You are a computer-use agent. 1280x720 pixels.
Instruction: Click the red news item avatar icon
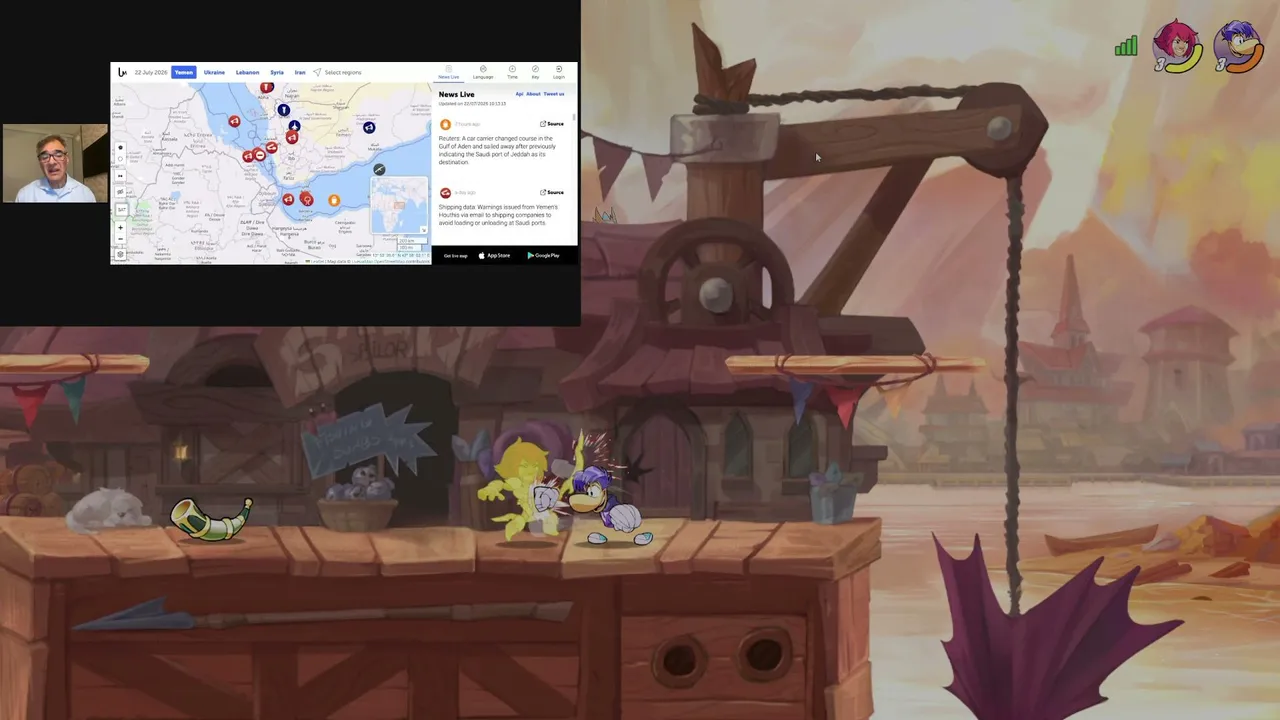click(x=445, y=193)
